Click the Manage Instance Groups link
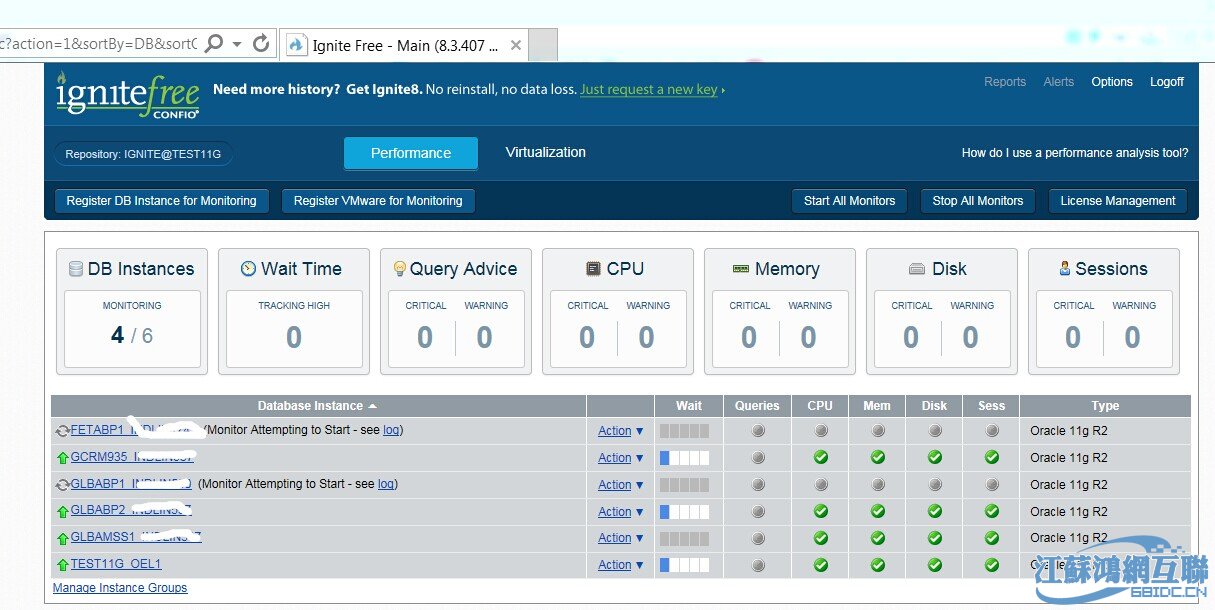Image resolution: width=1215 pixels, height=610 pixels. [x=120, y=588]
